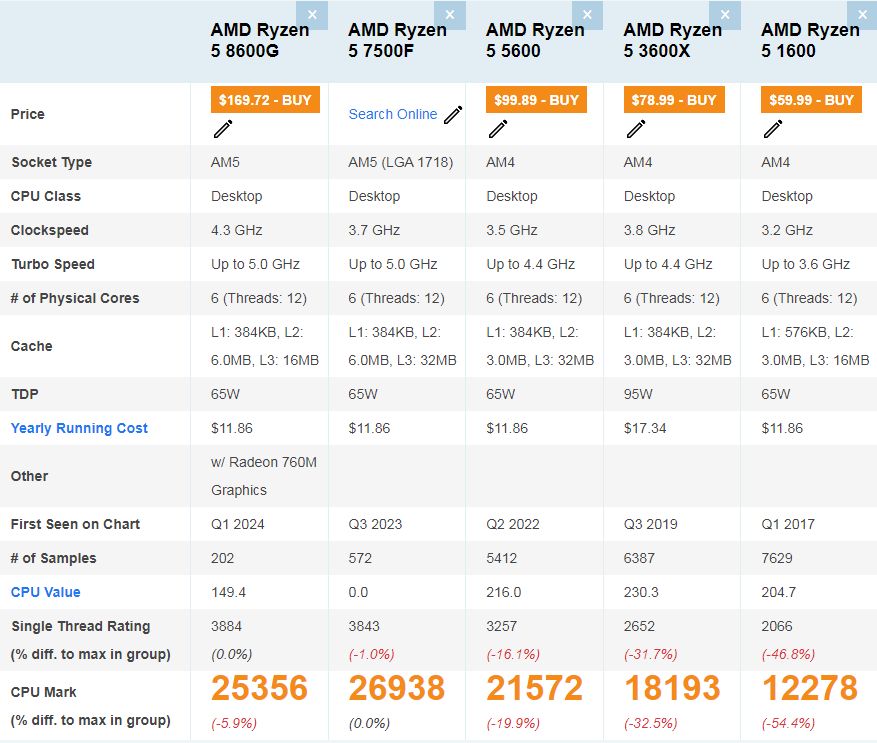Image resolution: width=877 pixels, height=743 pixels.
Task: Open the Yearly Running Cost link
Action: (x=79, y=428)
